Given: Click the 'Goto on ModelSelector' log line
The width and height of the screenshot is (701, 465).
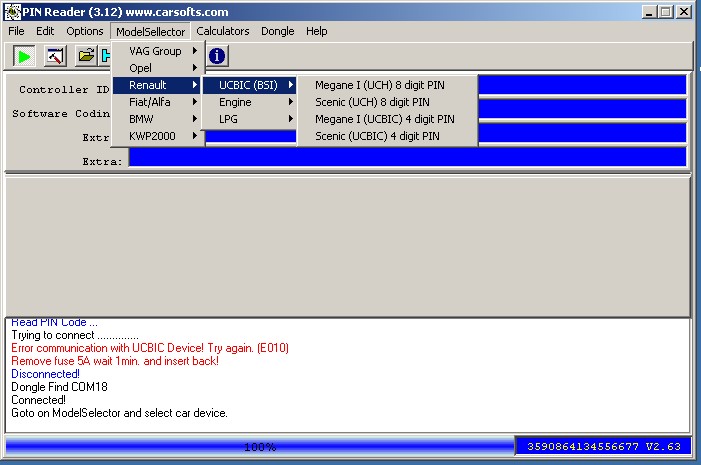Looking at the screenshot, I should point(119,413).
